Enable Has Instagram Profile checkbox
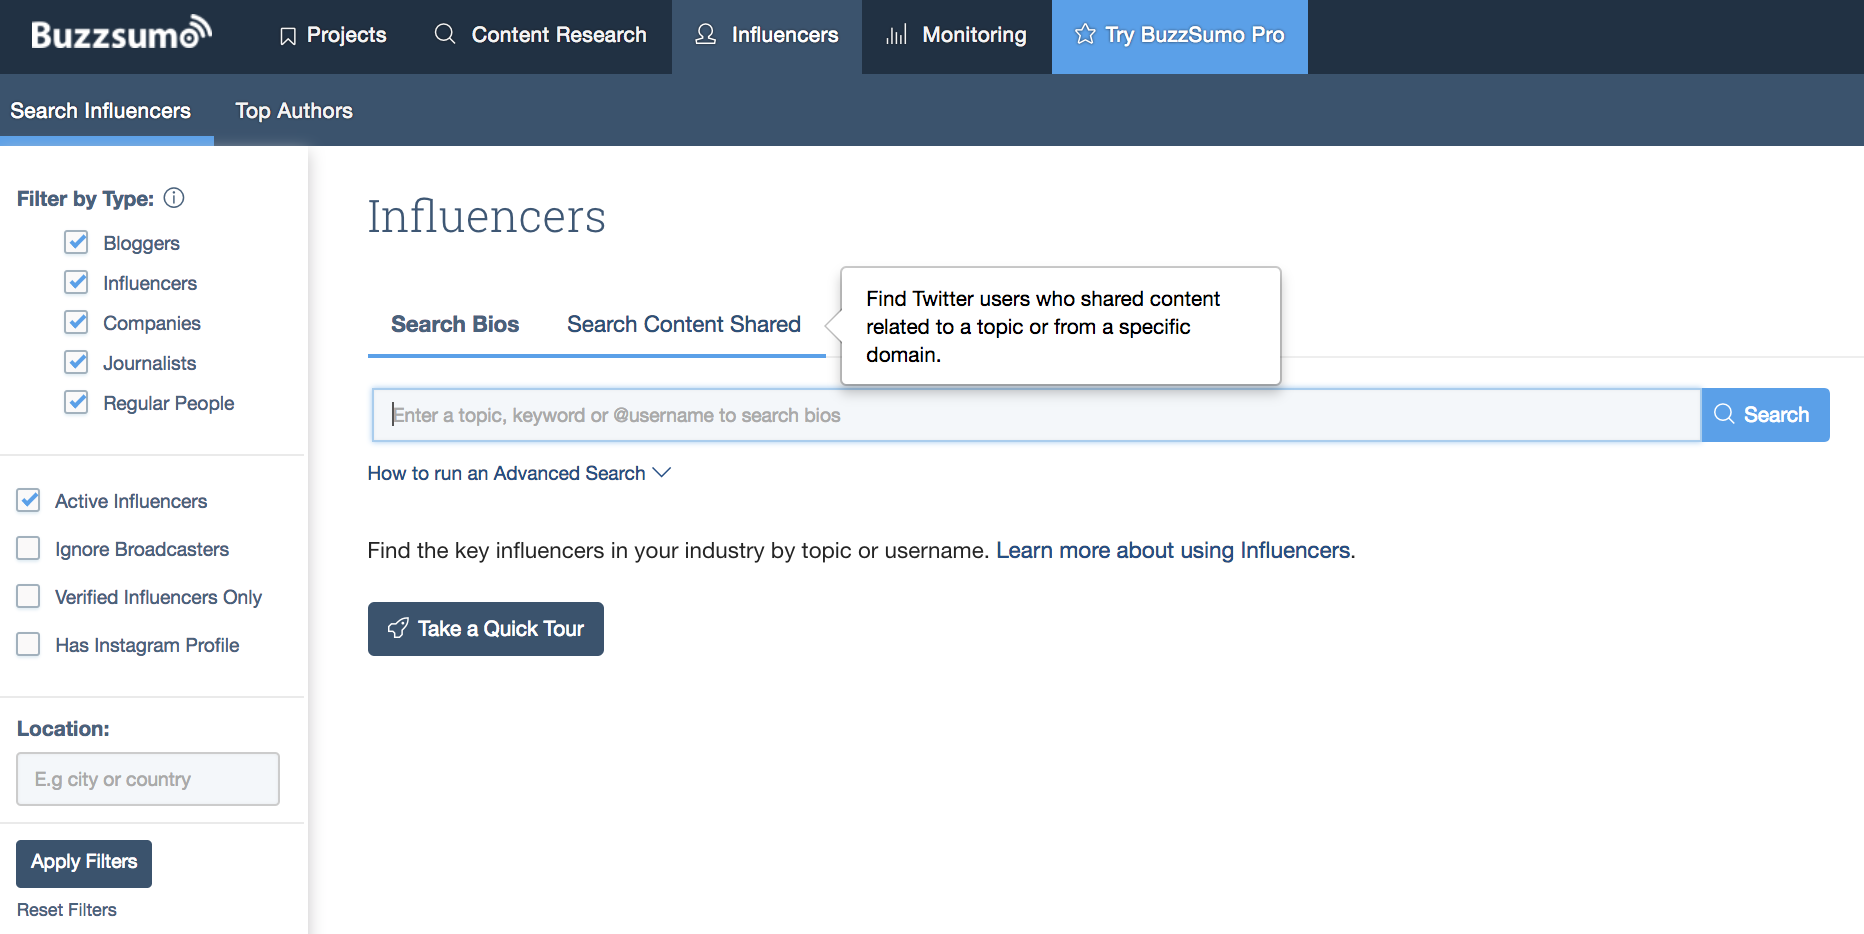This screenshot has width=1864, height=934. [28, 644]
